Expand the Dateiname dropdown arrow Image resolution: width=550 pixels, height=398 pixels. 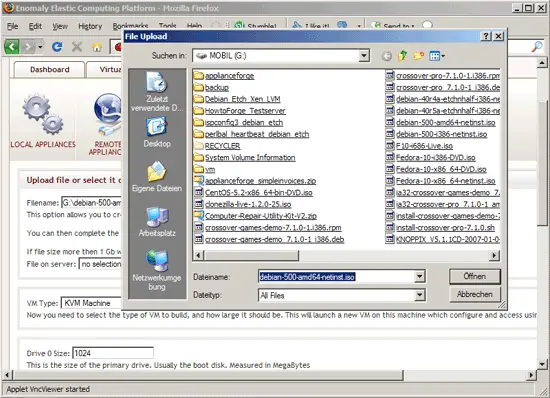click(420, 277)
